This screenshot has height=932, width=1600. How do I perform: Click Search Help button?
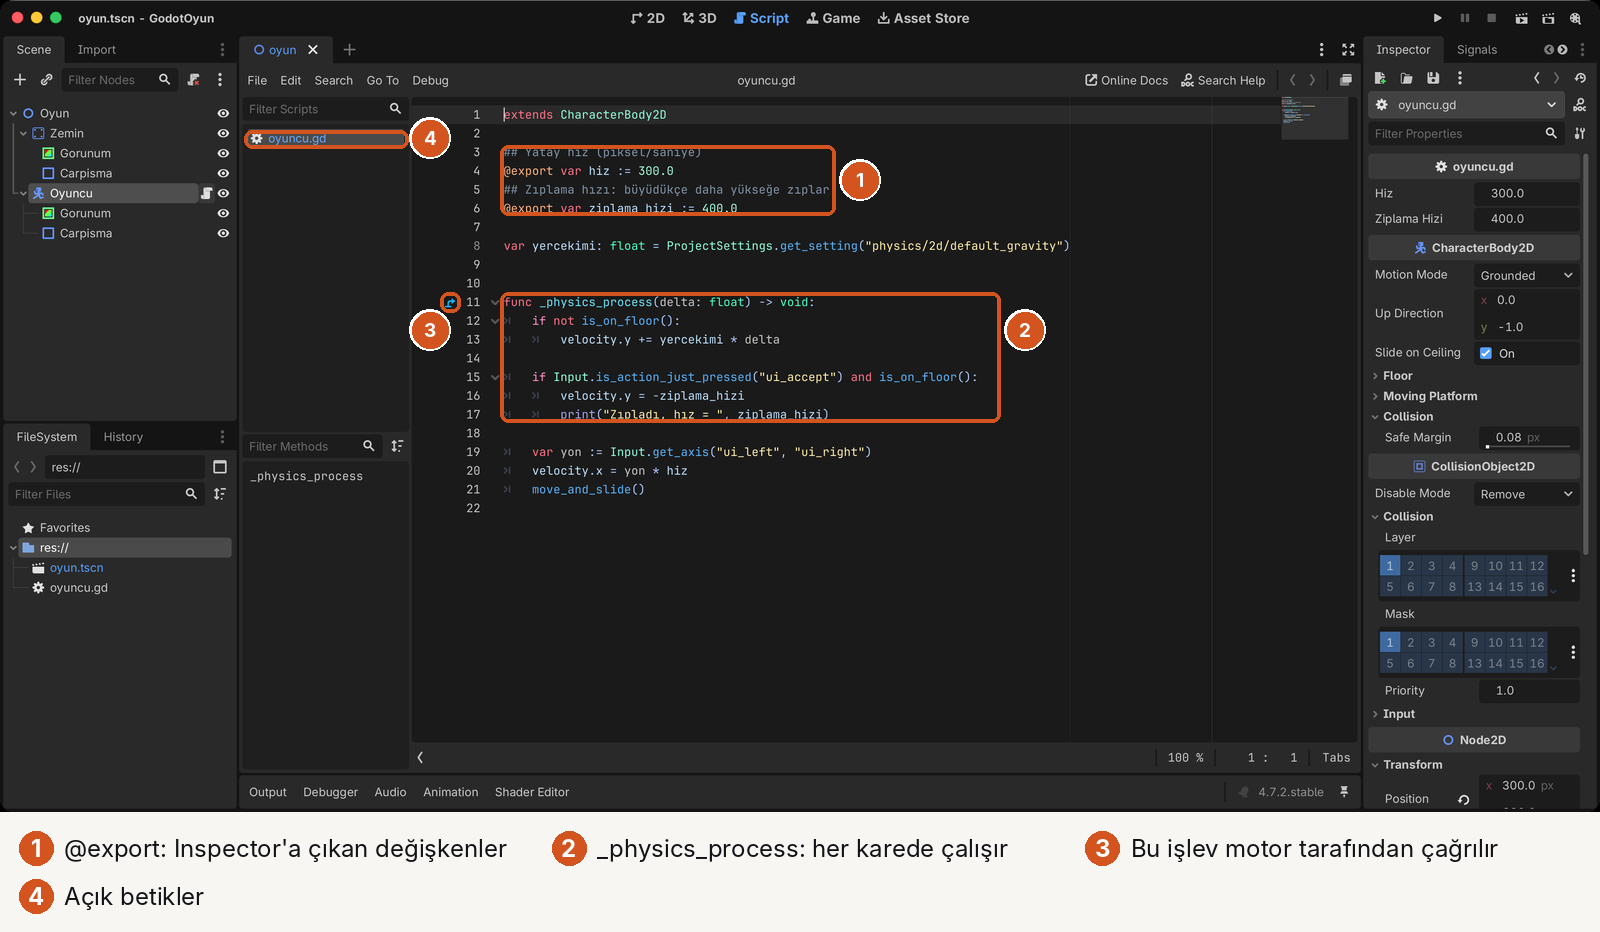pos(1223,81)
